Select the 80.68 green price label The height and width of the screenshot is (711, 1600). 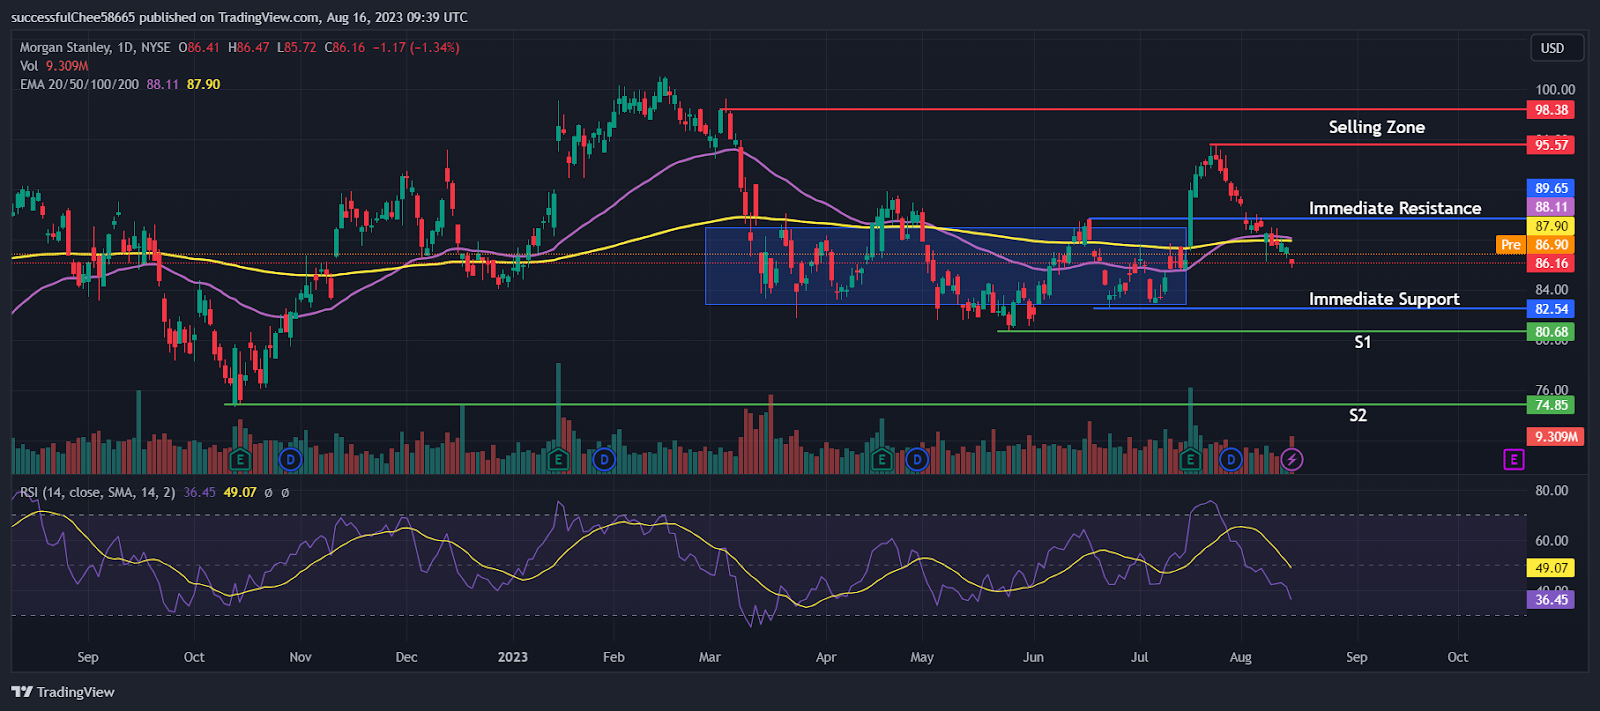[1551, 332]
